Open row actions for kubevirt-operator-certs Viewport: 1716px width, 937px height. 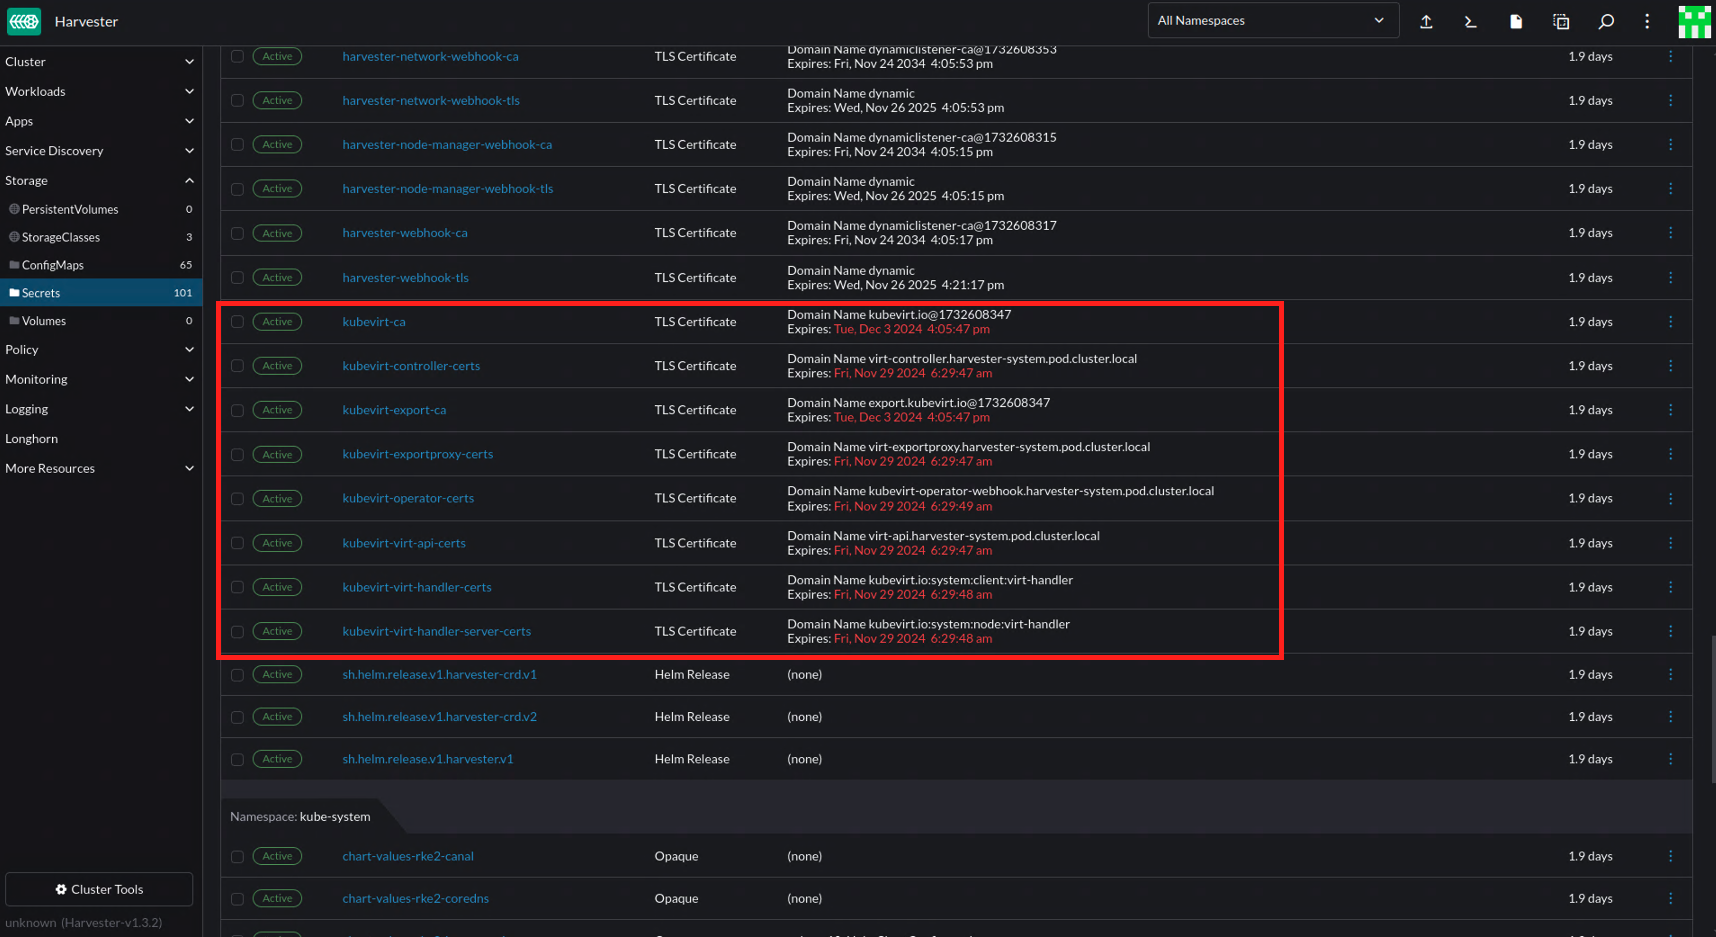[1670, 498]
